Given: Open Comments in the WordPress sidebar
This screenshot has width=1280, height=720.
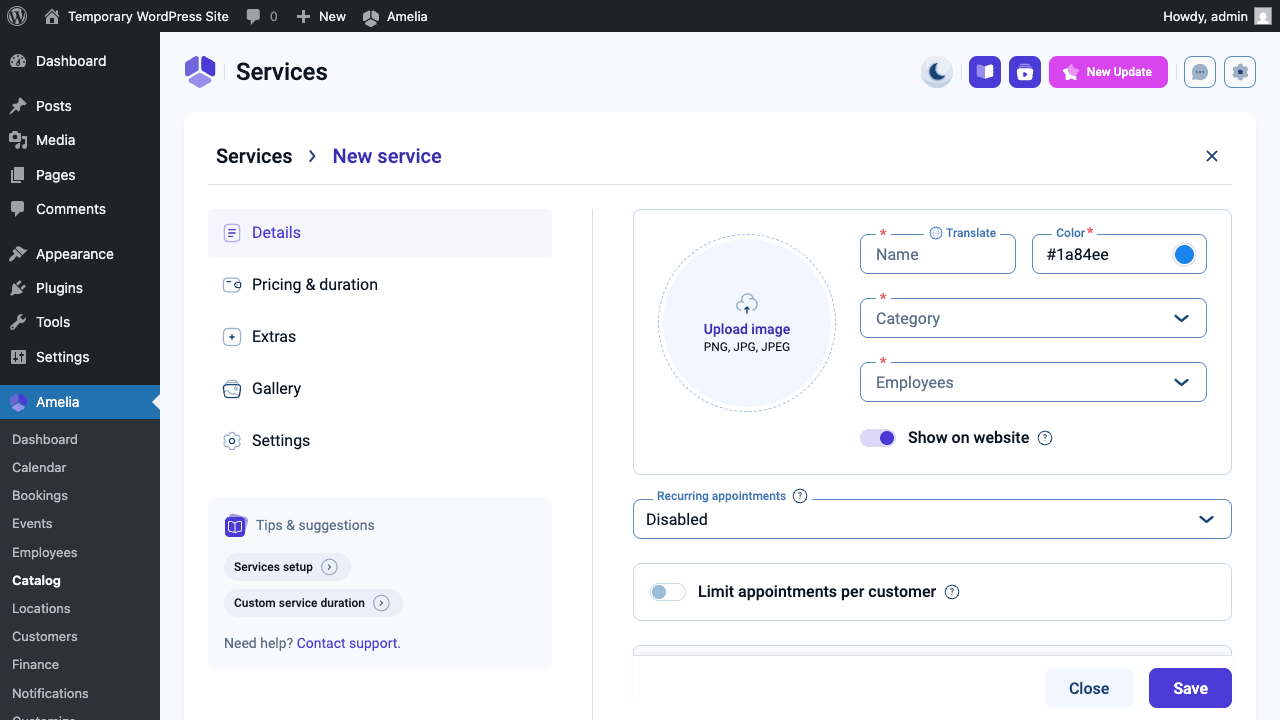Looking at the screenshot, I should [x=80, y=209].
